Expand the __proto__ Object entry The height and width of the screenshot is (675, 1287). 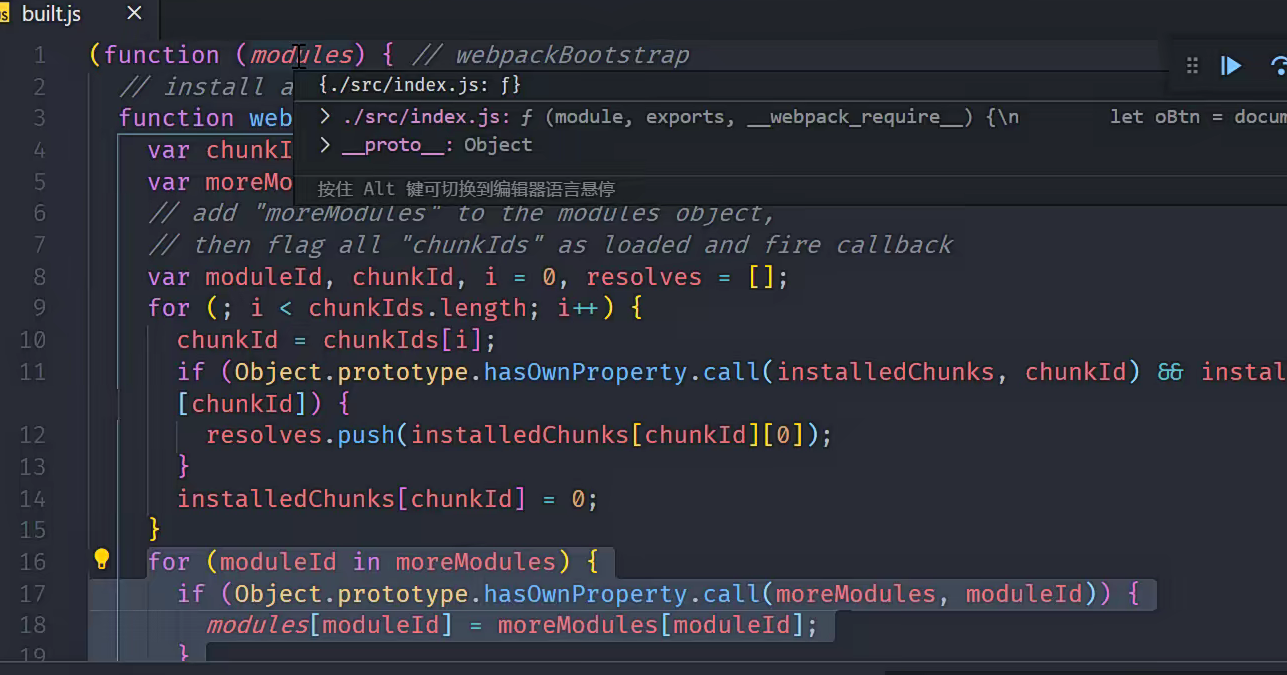(325, 145)
